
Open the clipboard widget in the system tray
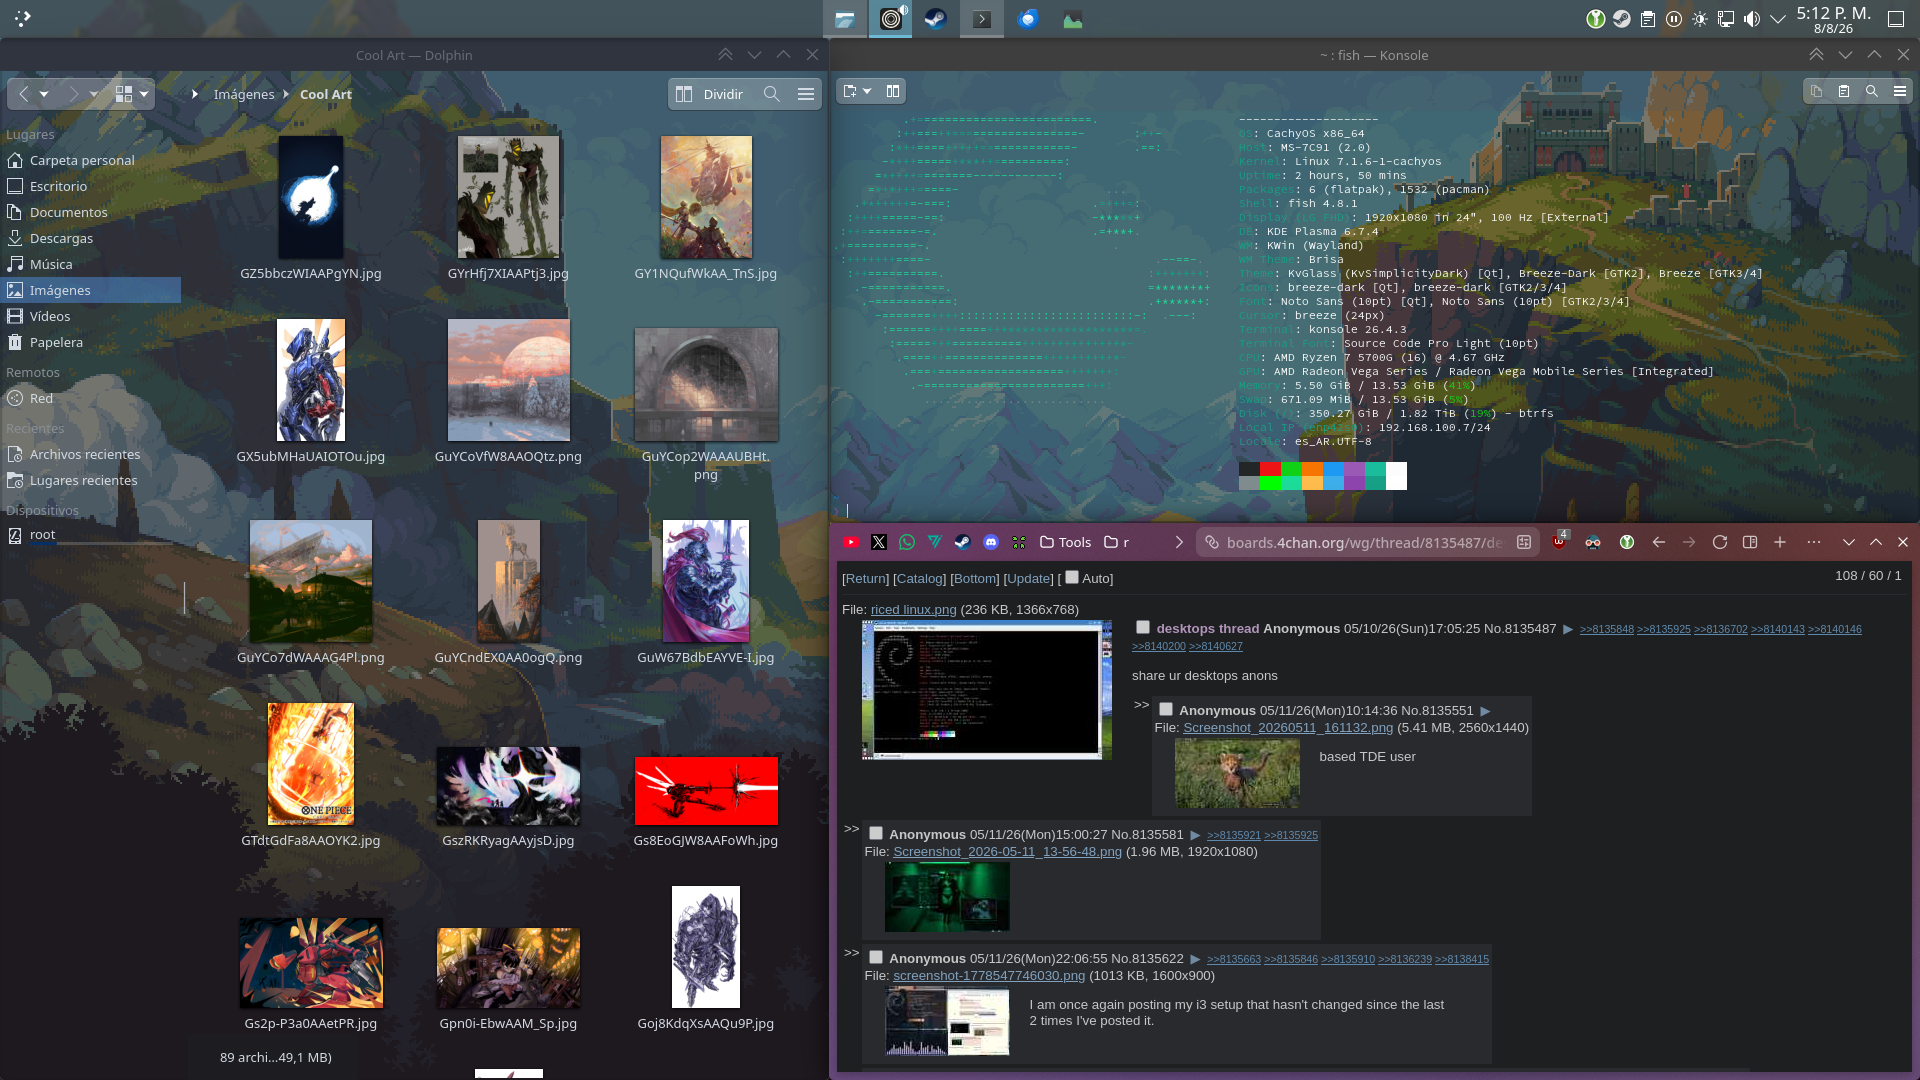tap(1648, 19)
